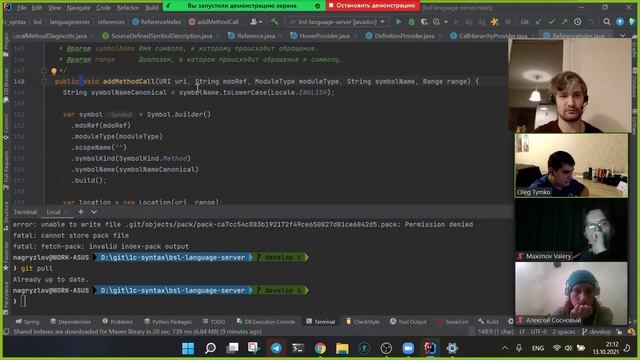
Task: Click Остановить демонстрацию button
Action: tap(373, 6)
